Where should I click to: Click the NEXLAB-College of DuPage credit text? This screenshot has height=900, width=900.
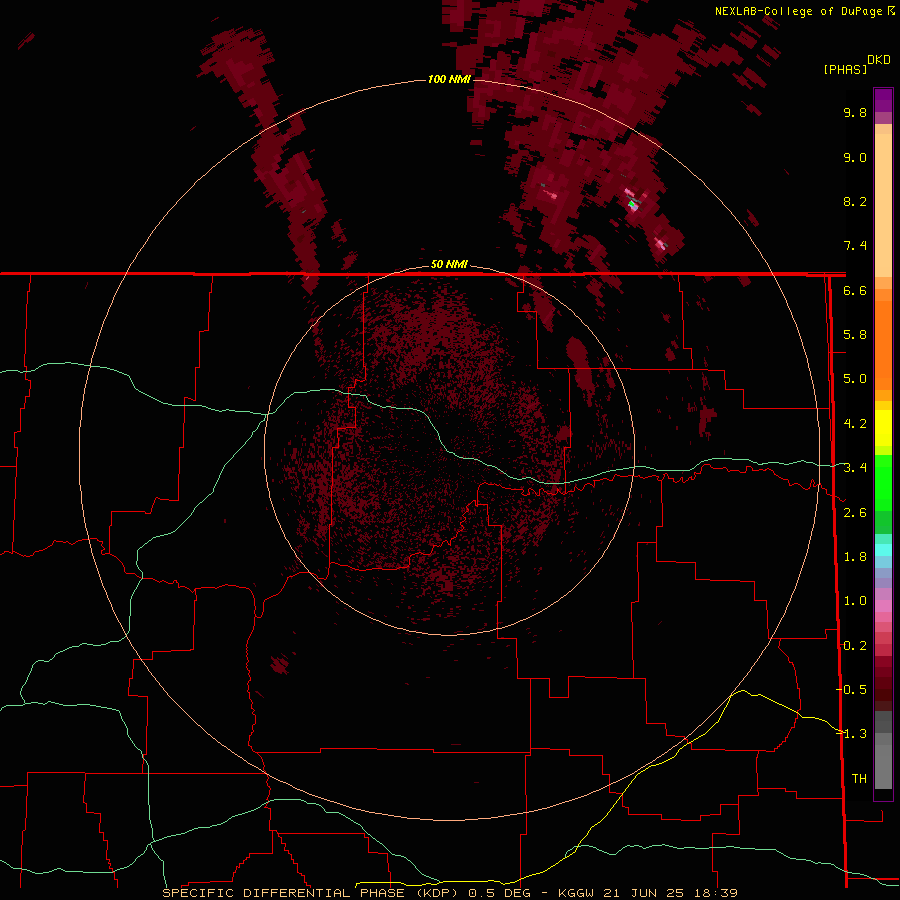coord(798,11)
